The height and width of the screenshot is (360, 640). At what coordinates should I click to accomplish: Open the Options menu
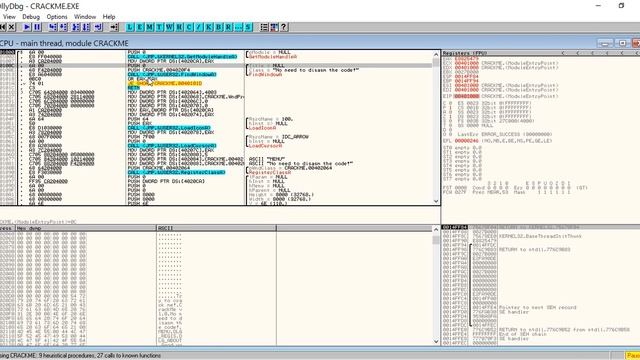click(57, 17)
